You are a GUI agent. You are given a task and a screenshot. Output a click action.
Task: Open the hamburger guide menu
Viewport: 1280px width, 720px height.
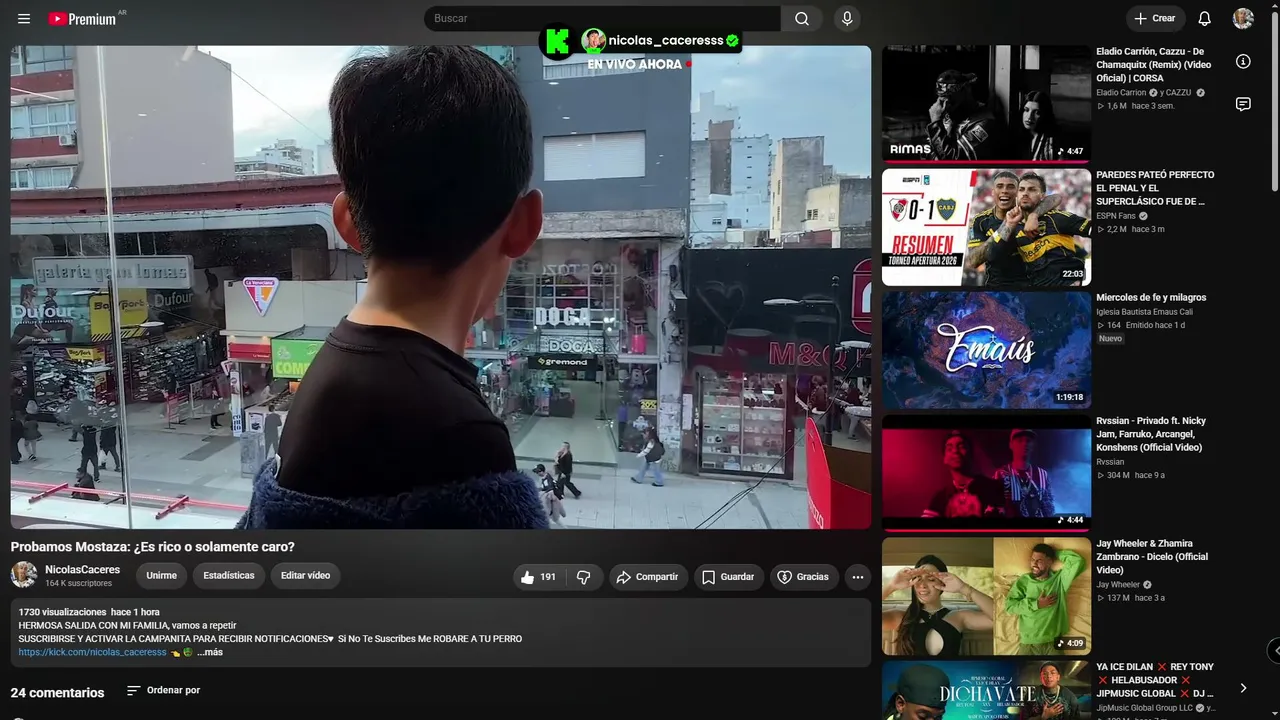24,19
